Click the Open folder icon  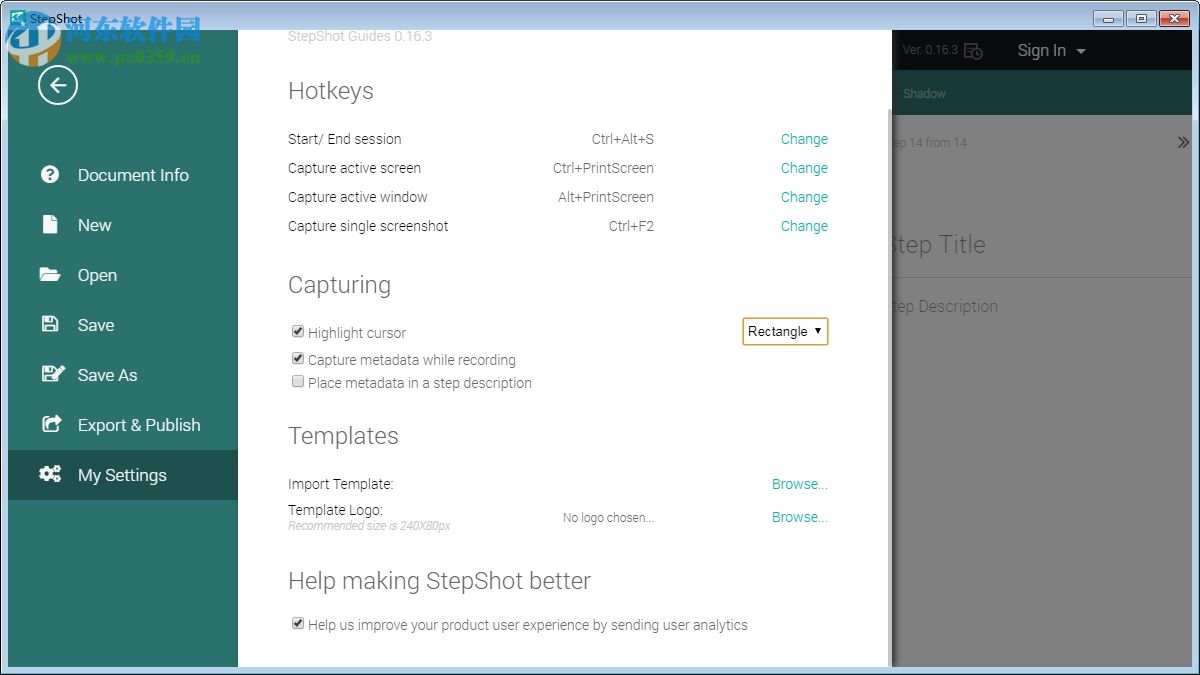(x=49, y=274)
